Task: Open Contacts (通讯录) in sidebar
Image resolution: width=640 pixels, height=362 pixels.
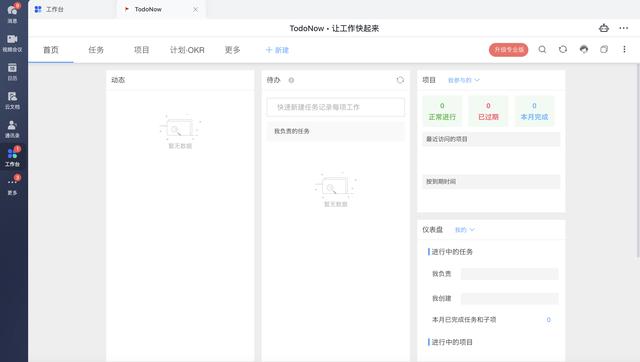Action: 13,128
